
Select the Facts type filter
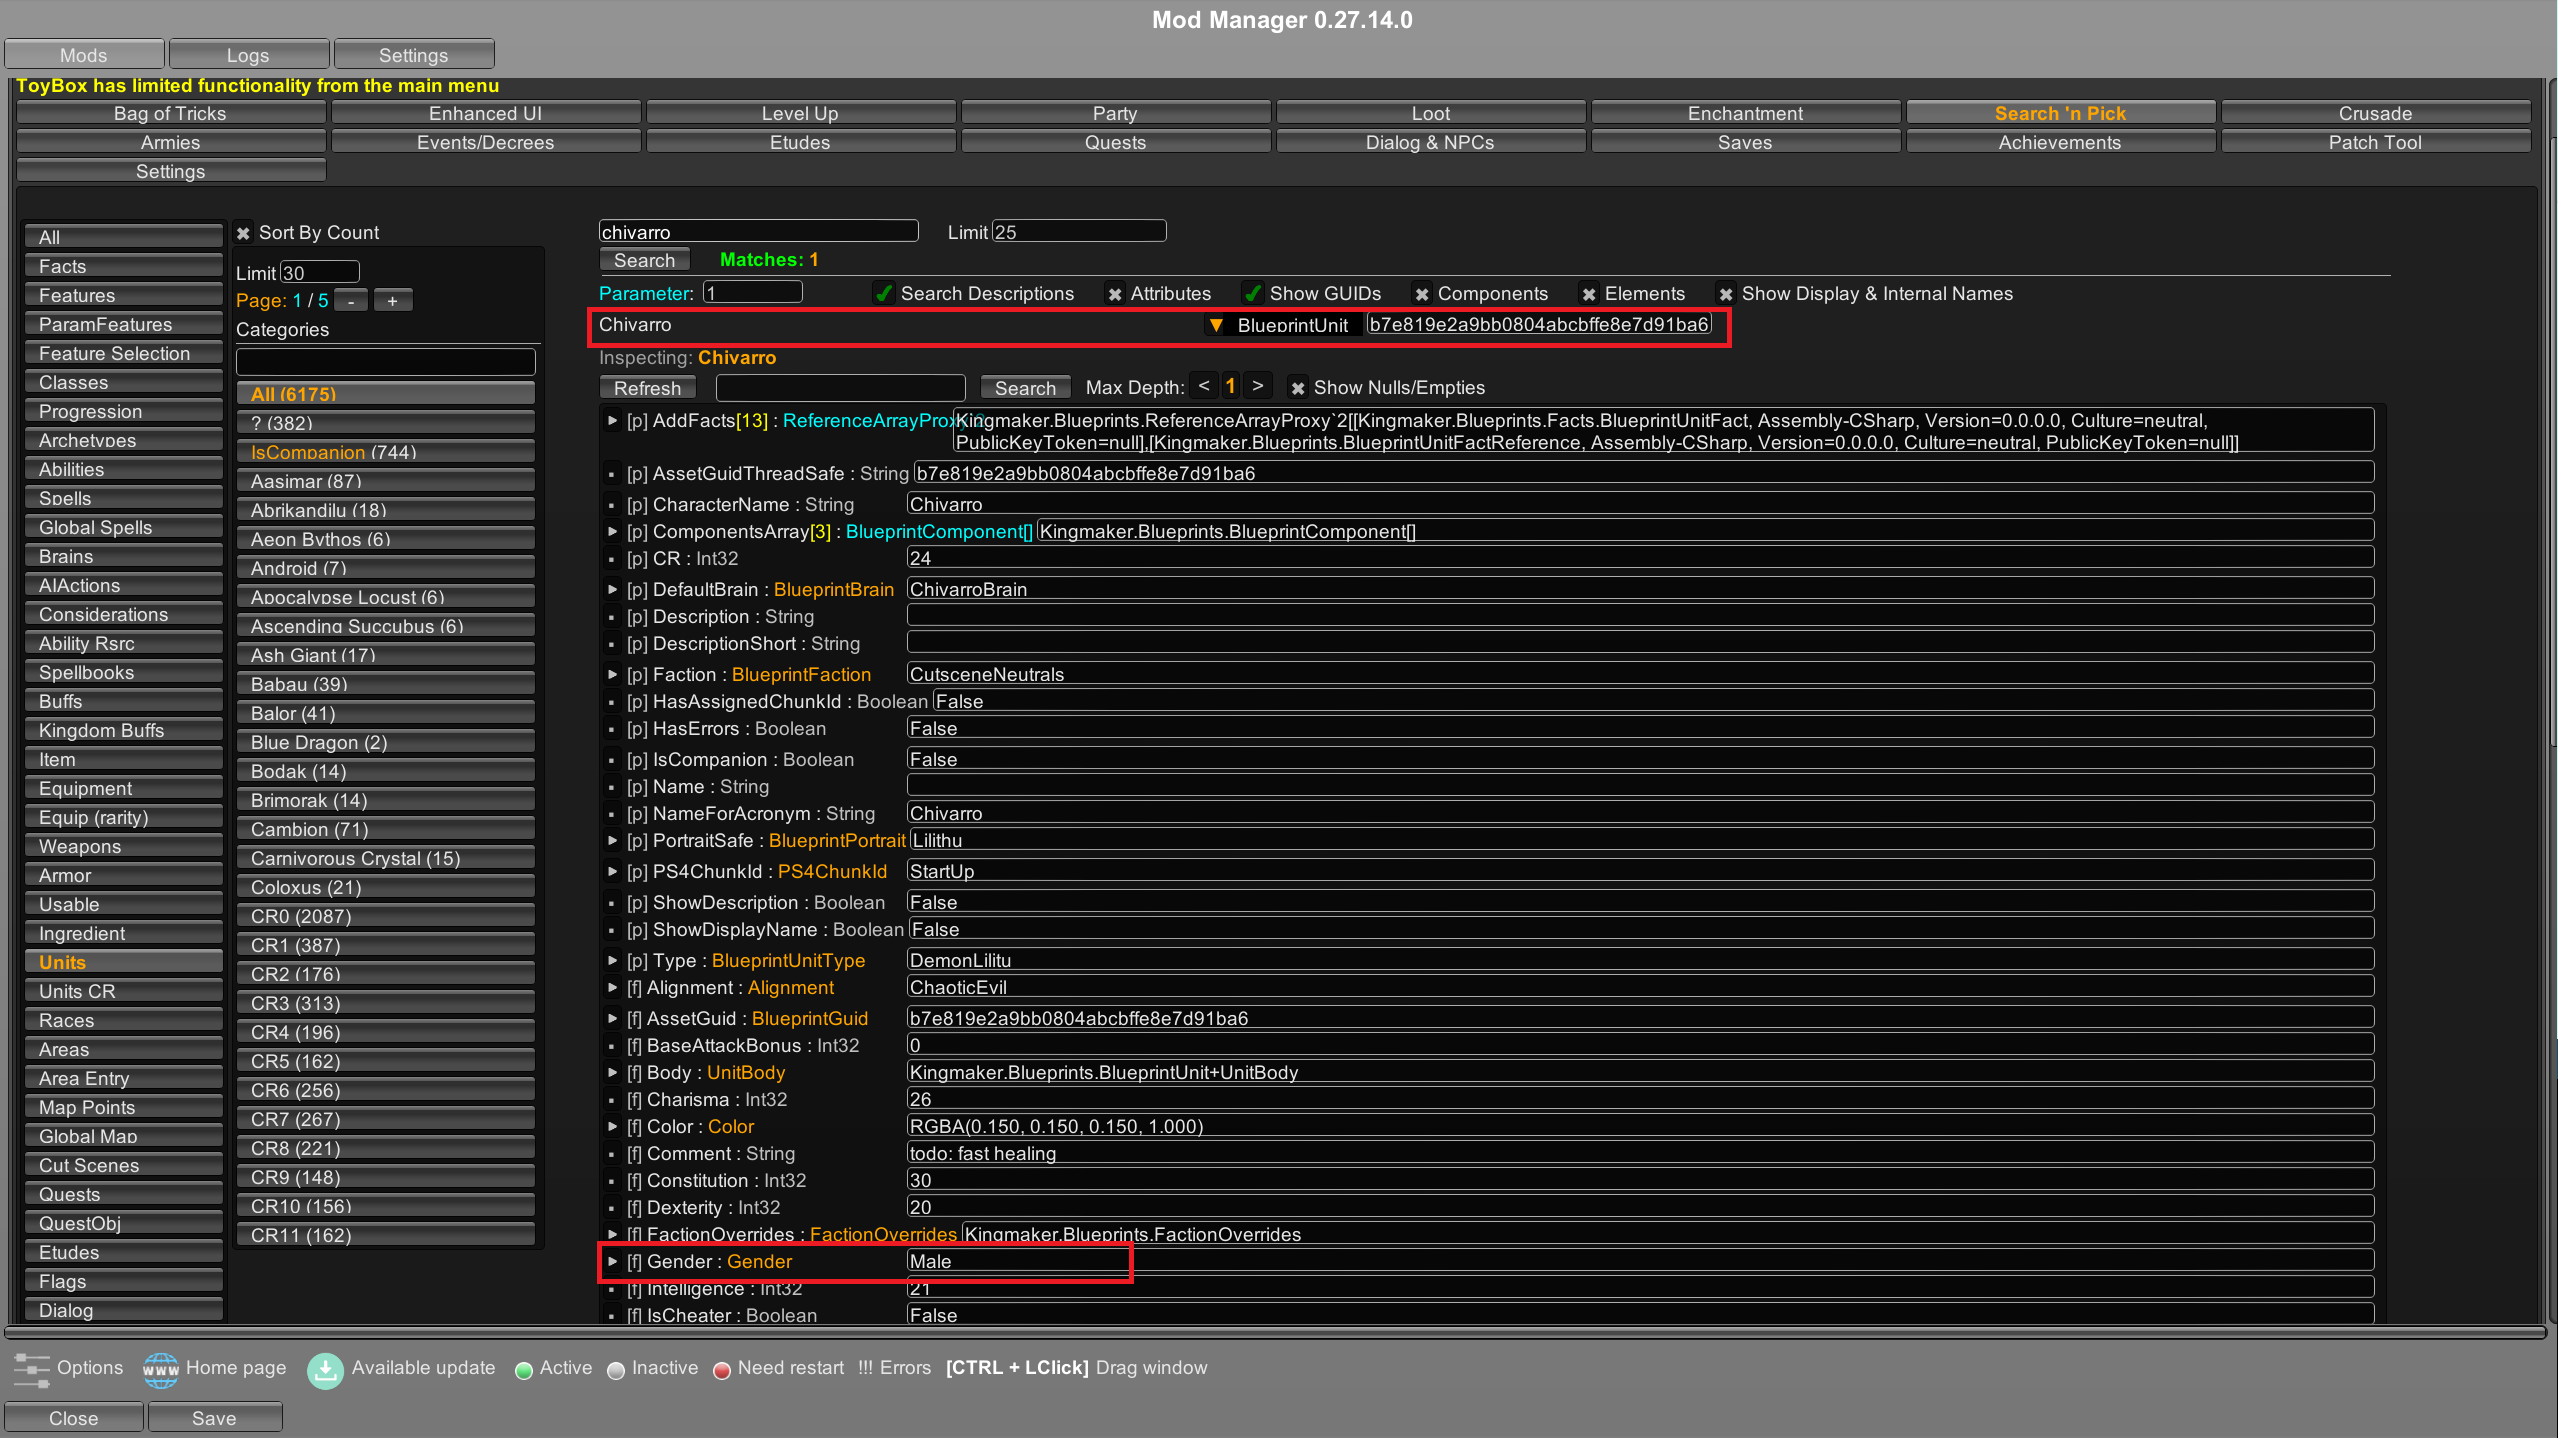(x=124, y=266)
